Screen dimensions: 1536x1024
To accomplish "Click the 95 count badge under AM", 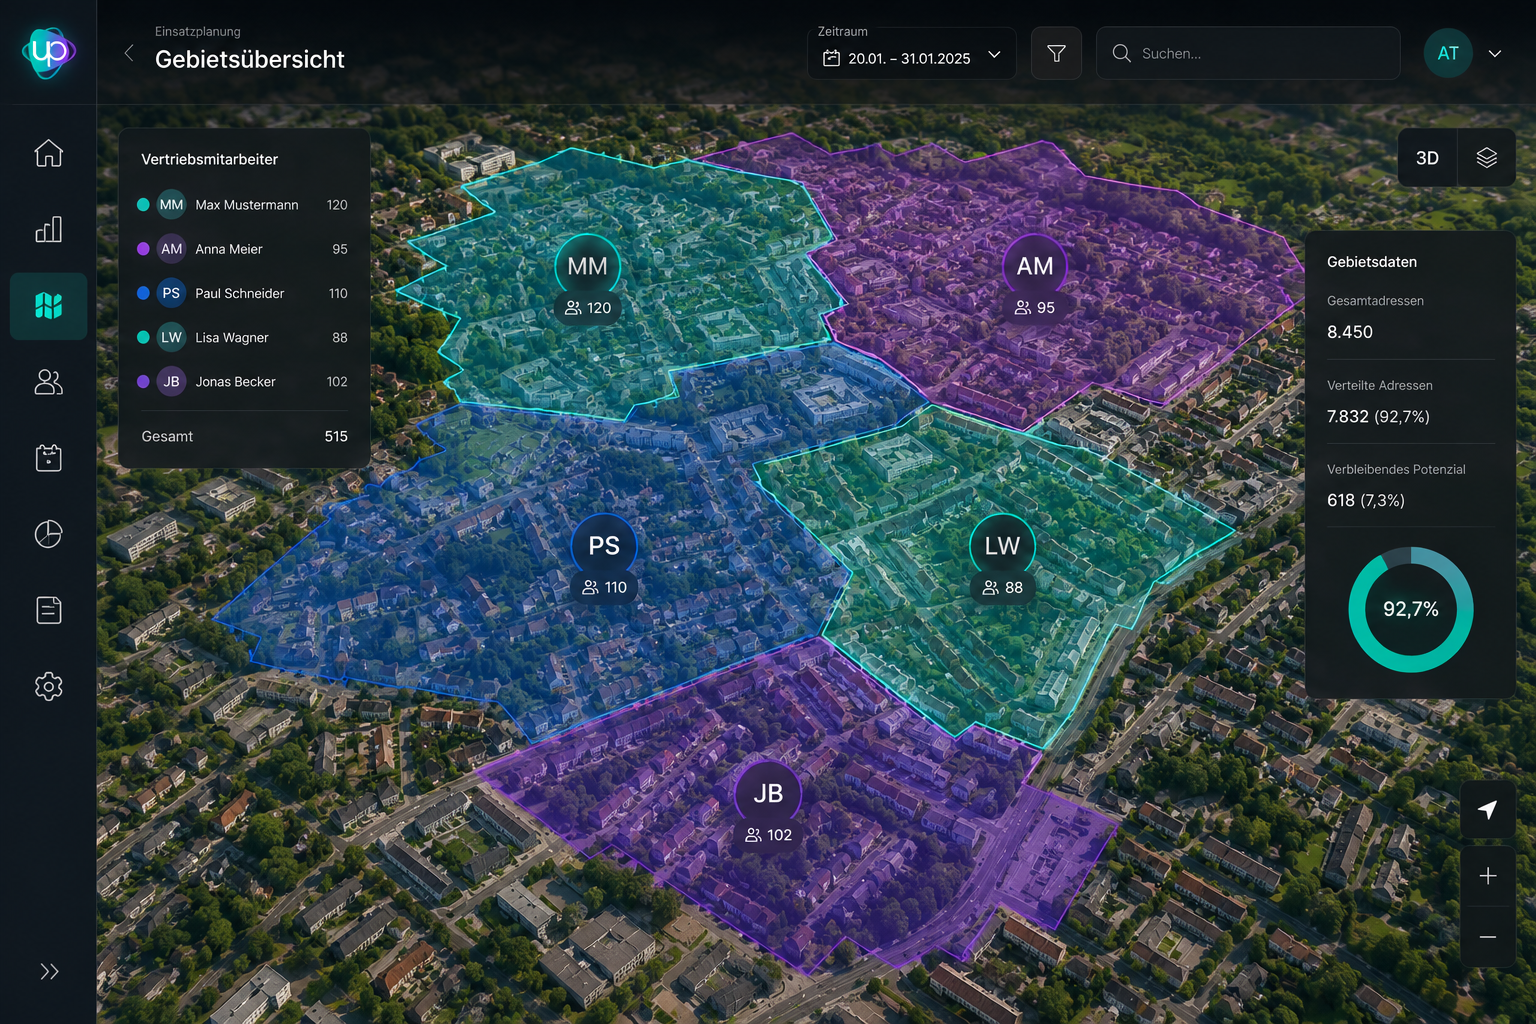I will click(1035, 308).
